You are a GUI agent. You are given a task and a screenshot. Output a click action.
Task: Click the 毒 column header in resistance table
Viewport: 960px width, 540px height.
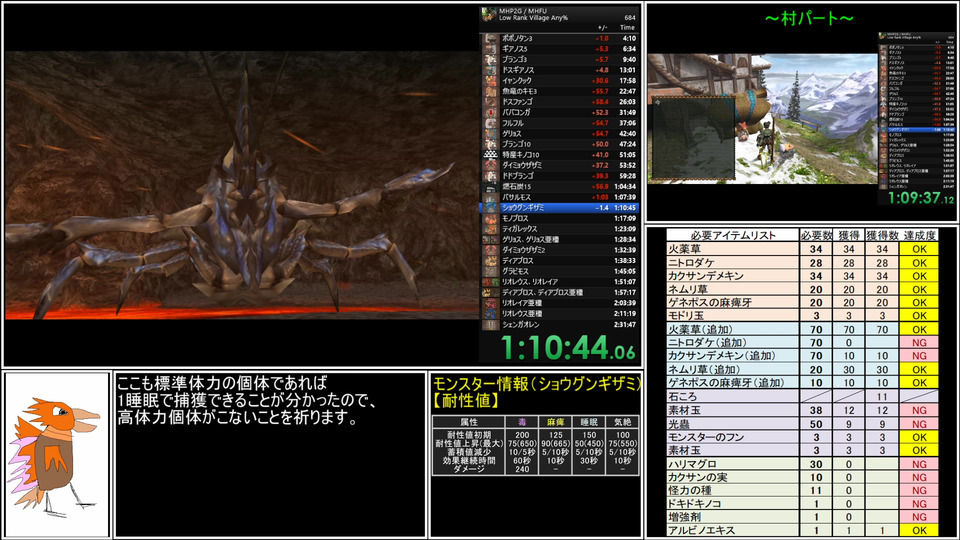(x=522, y=422)
